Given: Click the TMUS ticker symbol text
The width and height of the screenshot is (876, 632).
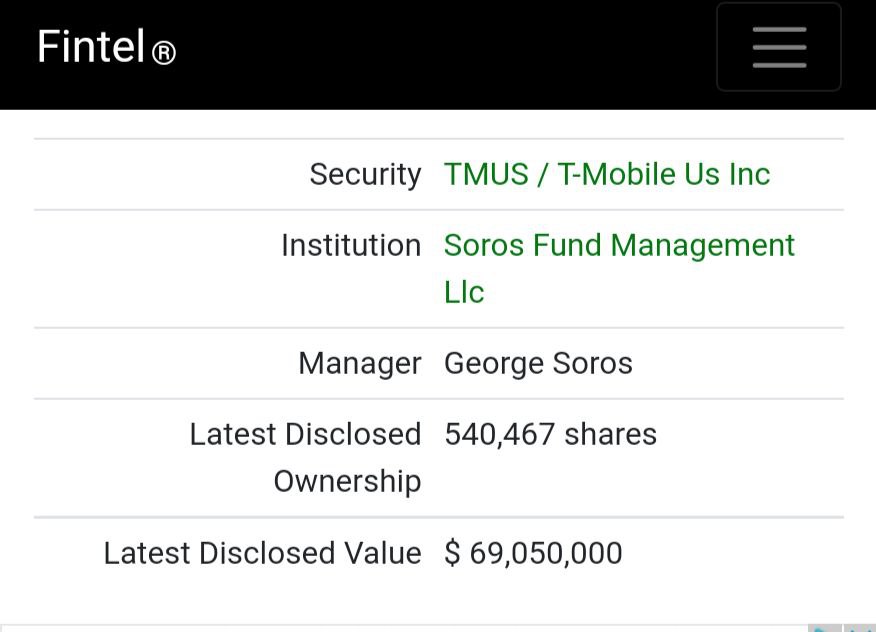Looking at the screenshot, I should click(x=486, y=174).
